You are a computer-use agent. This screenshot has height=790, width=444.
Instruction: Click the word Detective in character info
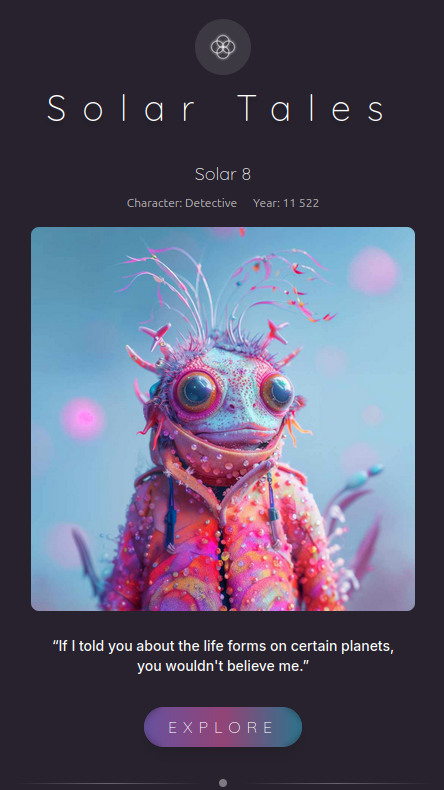pyautogui.click(x=211, y=203)
